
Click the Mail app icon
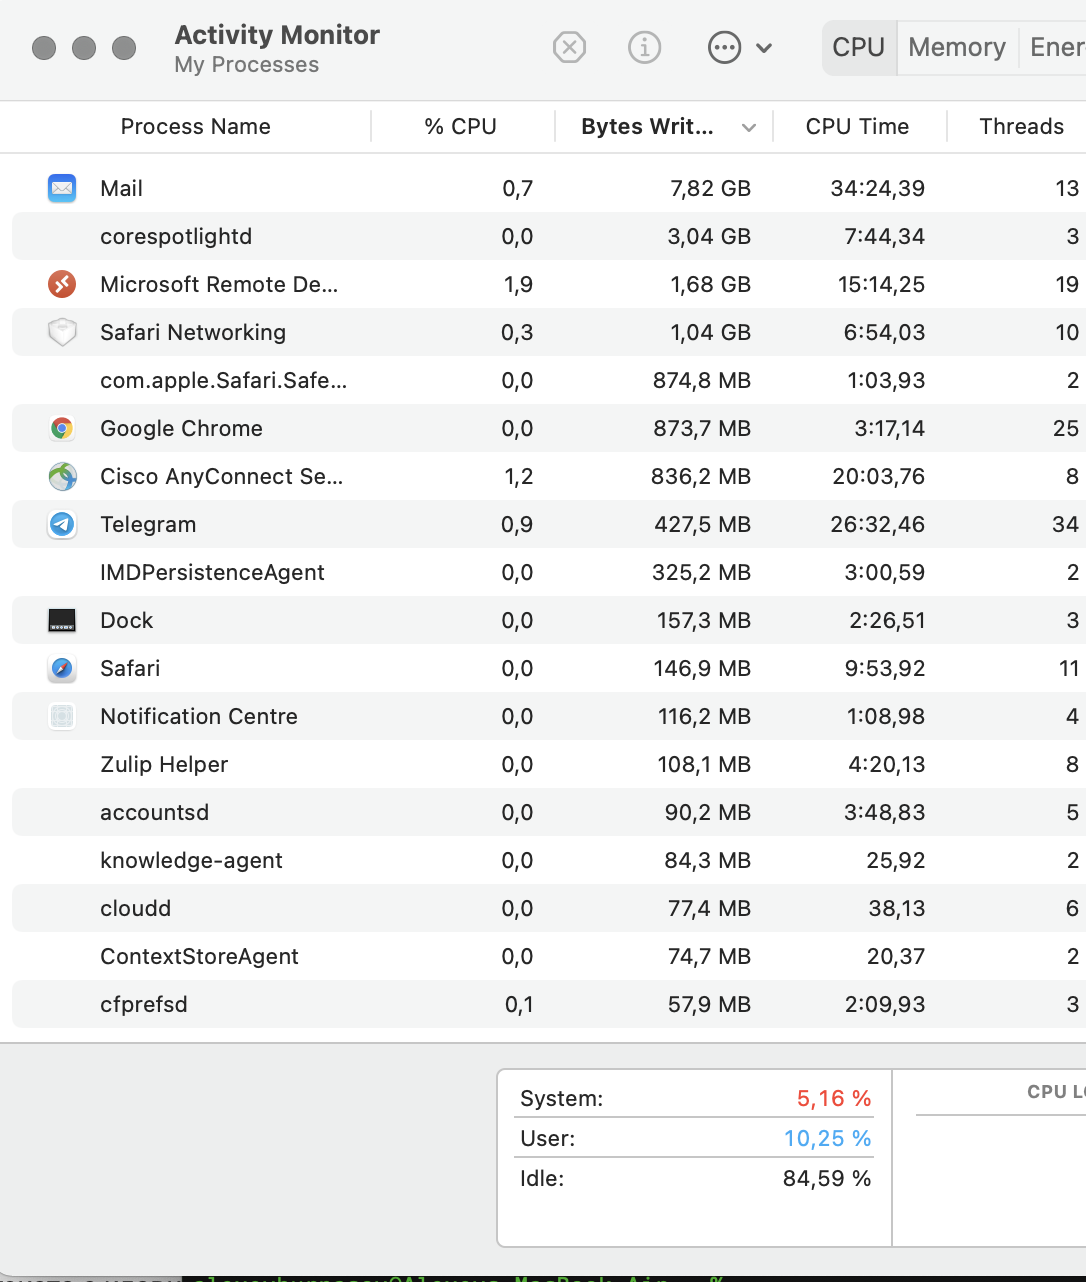point(62,188)
